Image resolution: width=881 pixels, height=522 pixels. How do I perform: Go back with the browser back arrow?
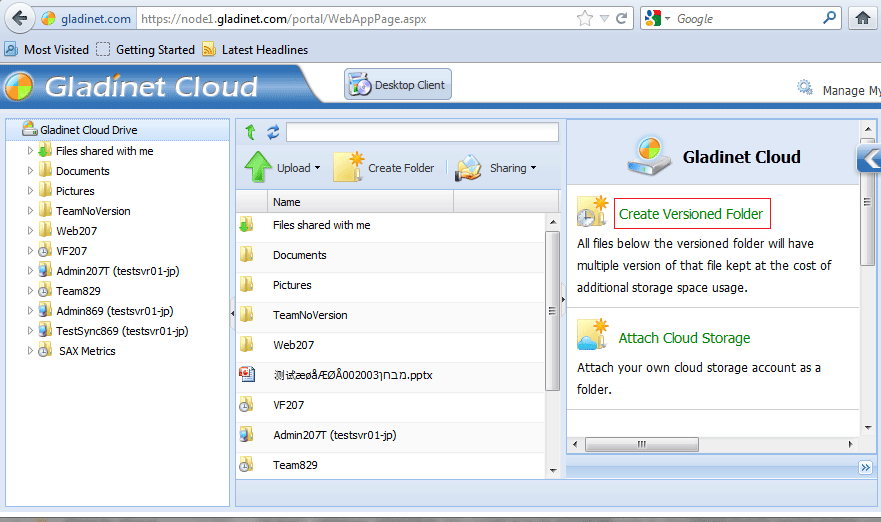click(20, 19)
